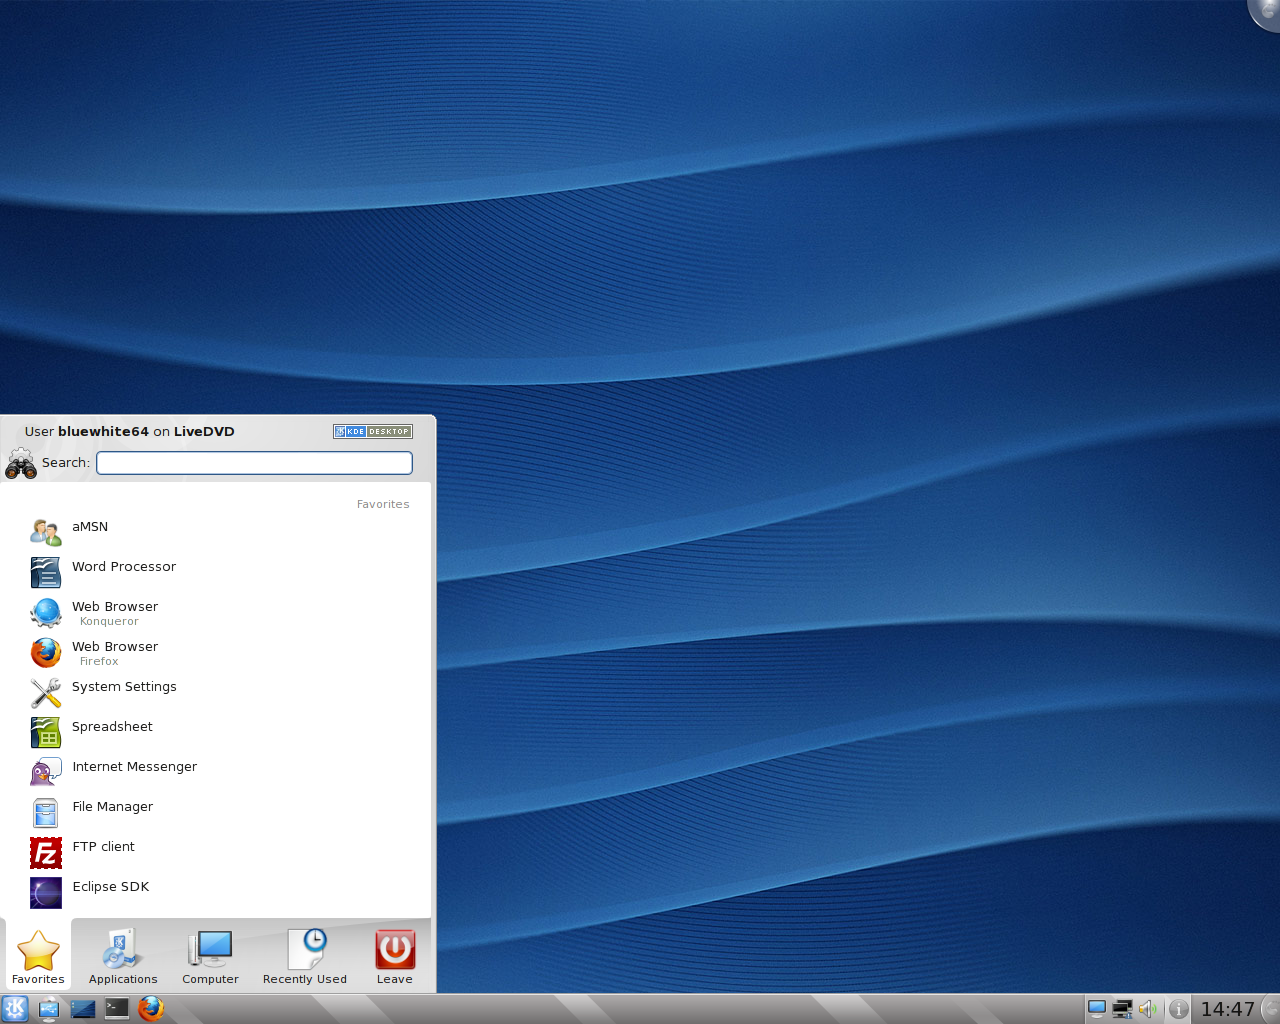Open System Settings
The width and height of the screenshot is (1280, 1024).
click(x=124, y=687)
